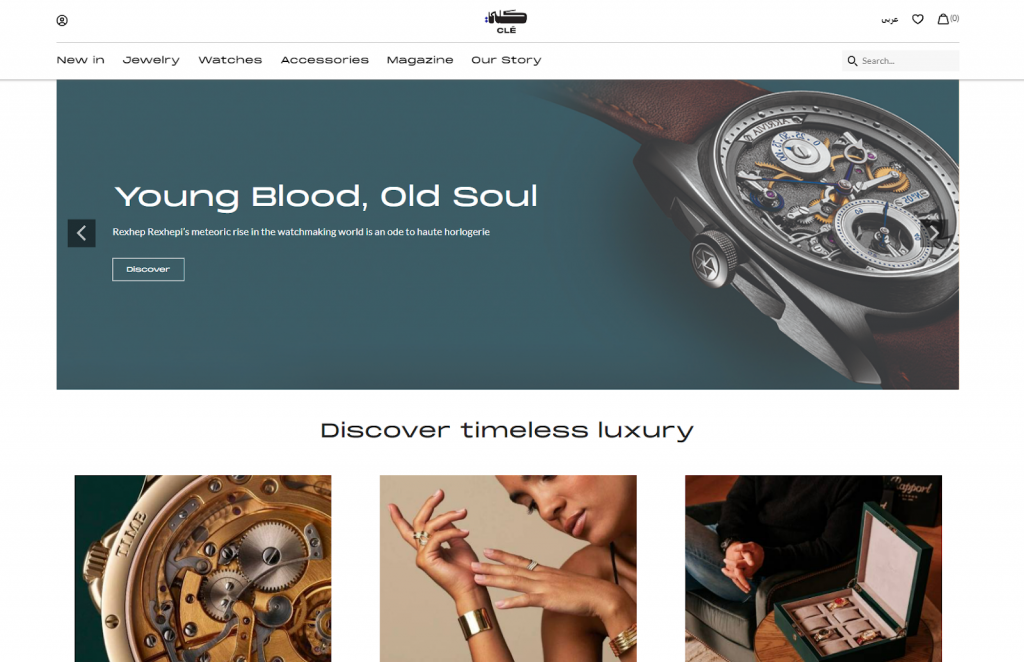This screenshot has height=662, width=1024.
Task: Open the Our Story page
Action: (x=506, y=60)
